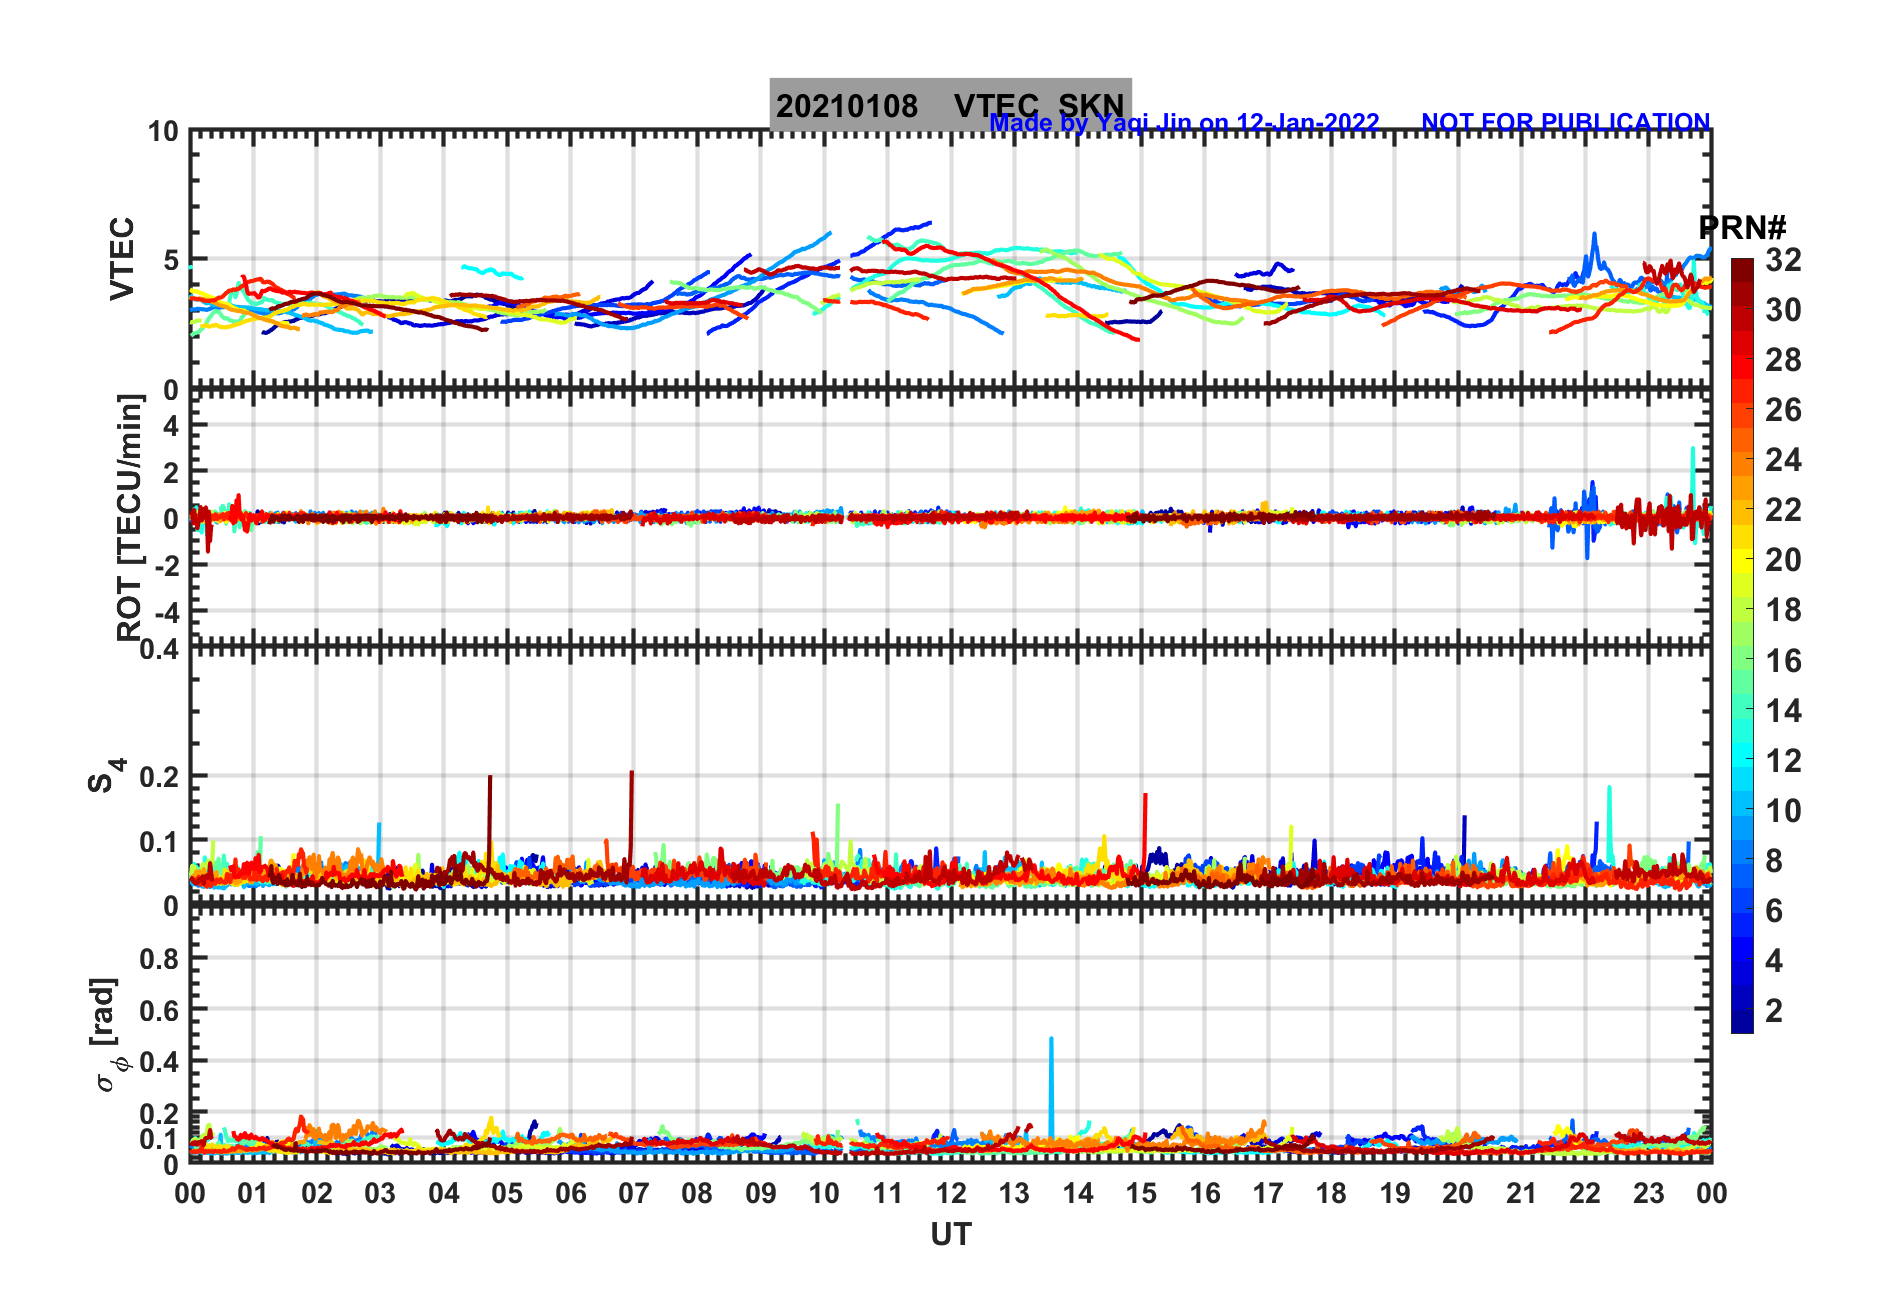1902x1292 pixels.
Task: Click the ROT [TECU/min] y-axis label
Action: click(x=130, y=517)
